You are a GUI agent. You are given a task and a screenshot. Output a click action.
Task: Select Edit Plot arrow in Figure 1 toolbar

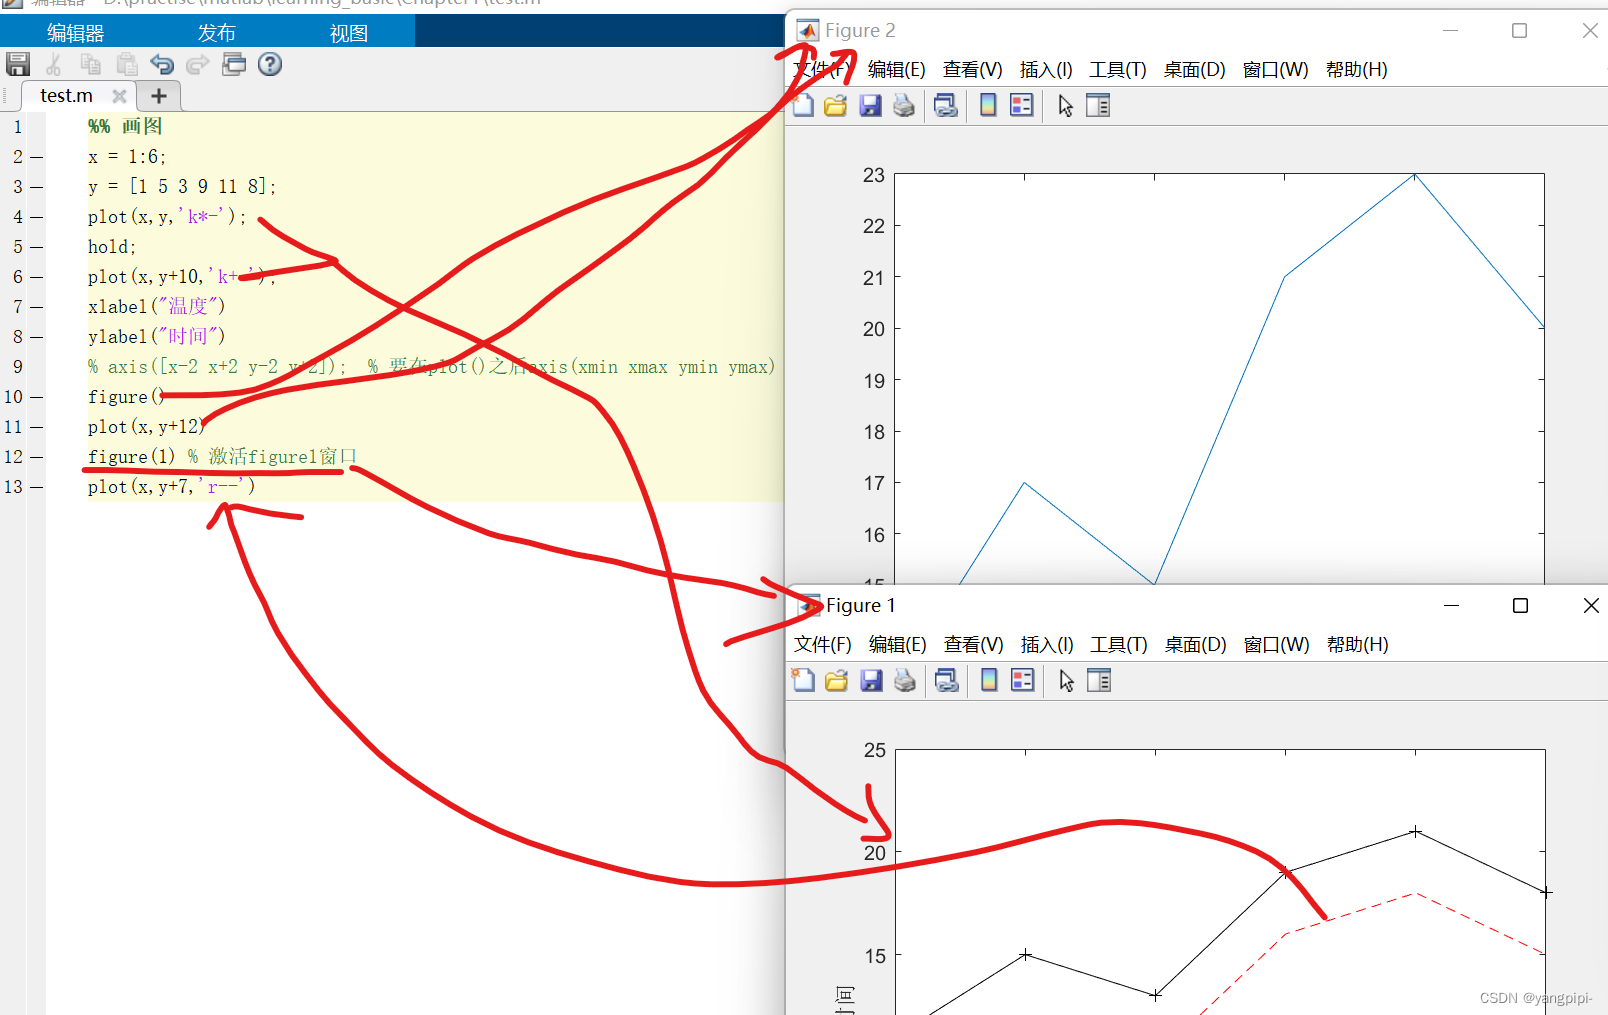(1066, 681)
